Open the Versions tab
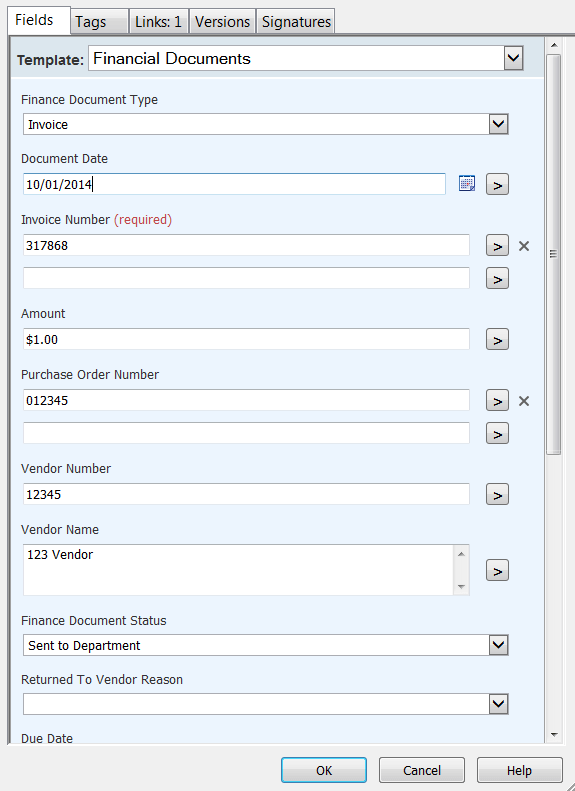This screenshot has height=791, width=575. [222, 22]
